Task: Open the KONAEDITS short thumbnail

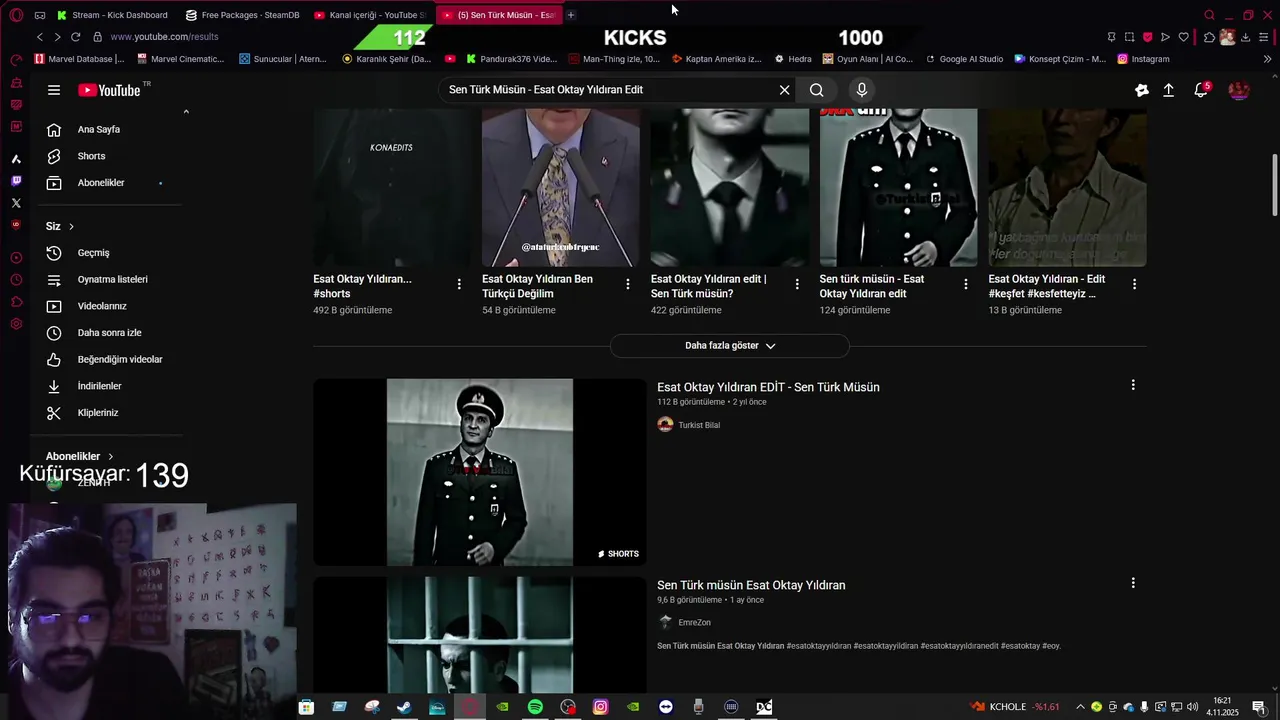Action: [x=392, y=187]
